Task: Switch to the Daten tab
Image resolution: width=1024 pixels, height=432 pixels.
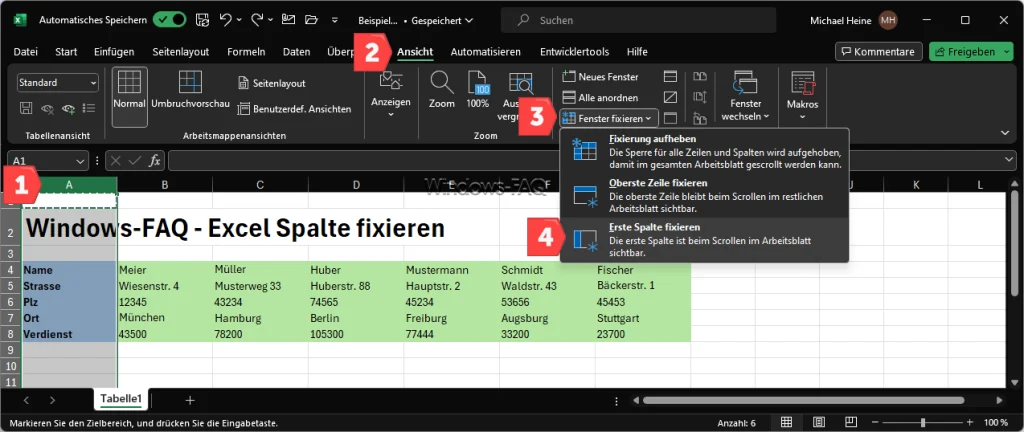Action: [x=296, y=52]
